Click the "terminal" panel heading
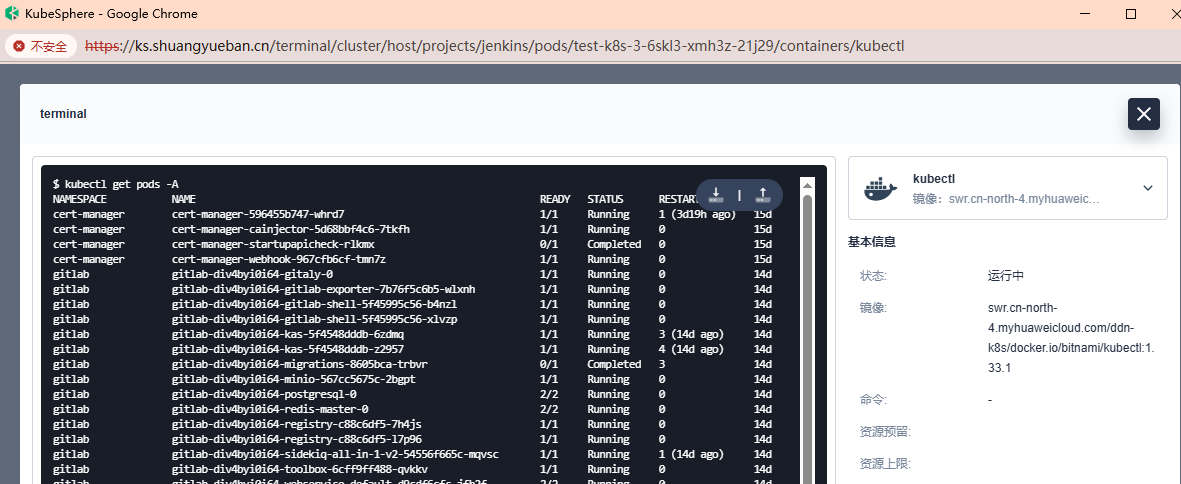Screen dimensions: 1181x484 (63, 114)
